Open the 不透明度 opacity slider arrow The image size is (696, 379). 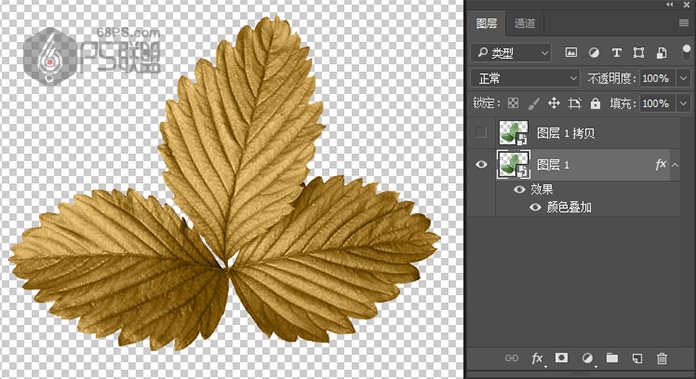(x=683, y=79)
